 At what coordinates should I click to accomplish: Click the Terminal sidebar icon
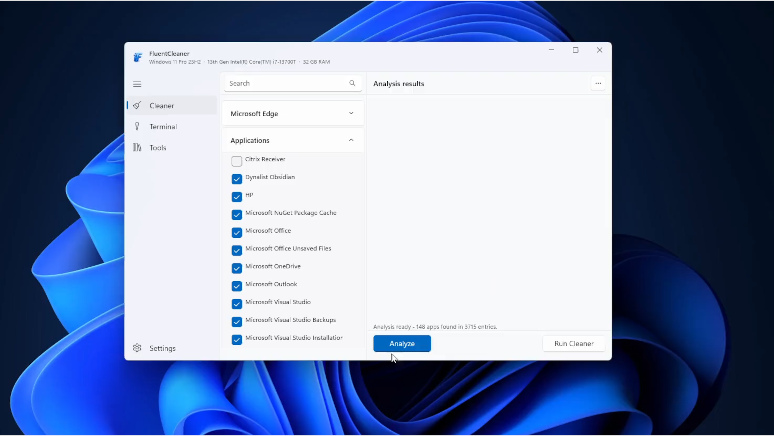137,126
